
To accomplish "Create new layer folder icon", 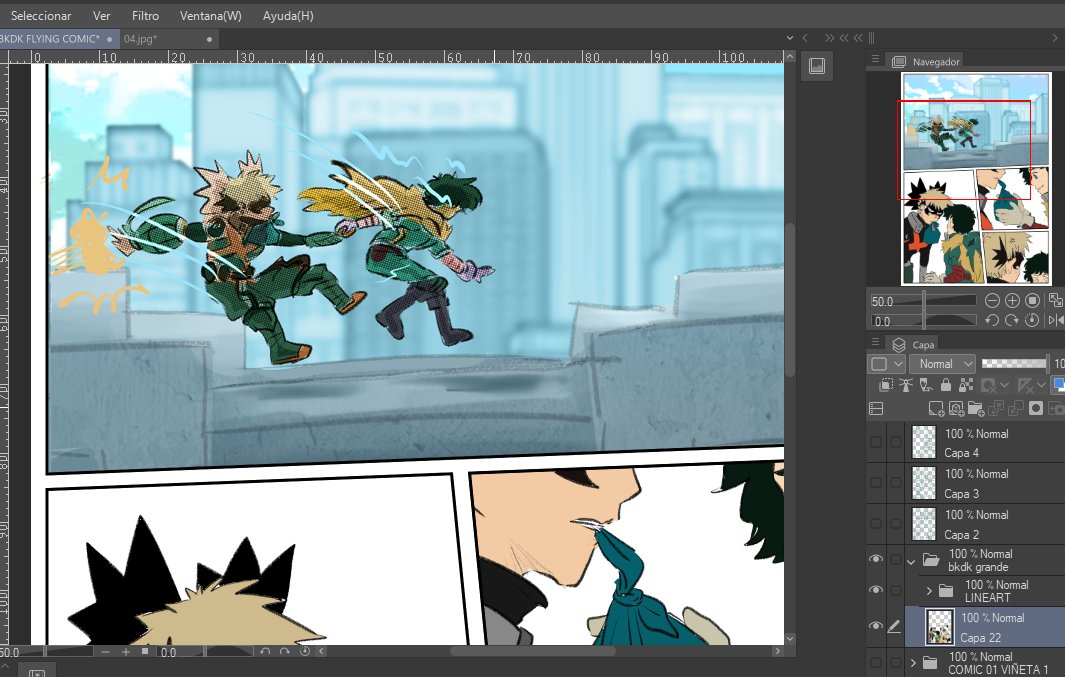I will [976, 408].
